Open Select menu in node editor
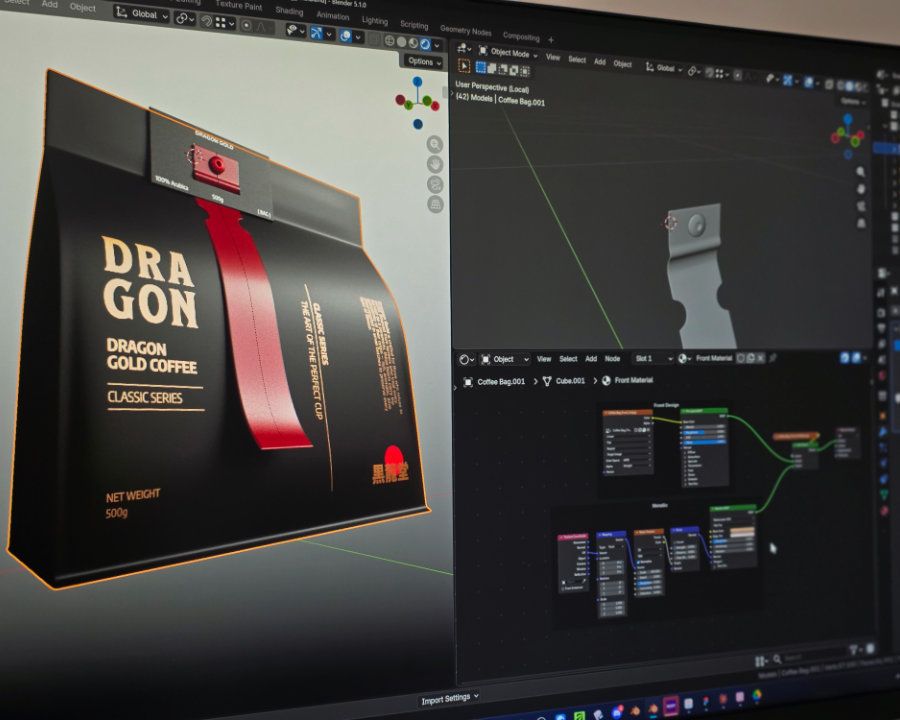This screenshot has width=900, height=720. tap(568, 359)
